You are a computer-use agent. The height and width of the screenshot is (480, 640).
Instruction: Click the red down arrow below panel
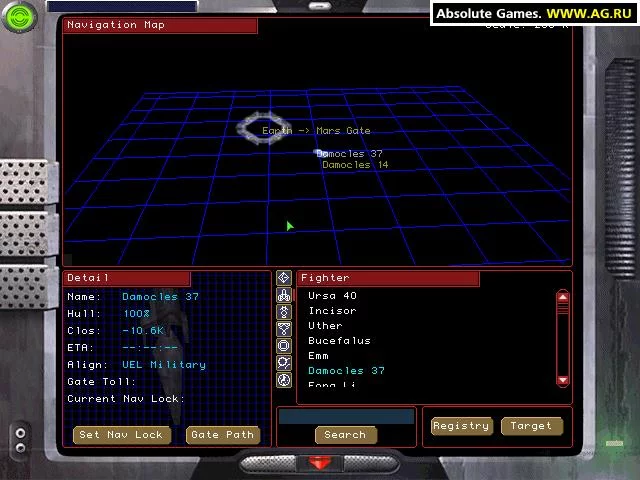[320, 463]
